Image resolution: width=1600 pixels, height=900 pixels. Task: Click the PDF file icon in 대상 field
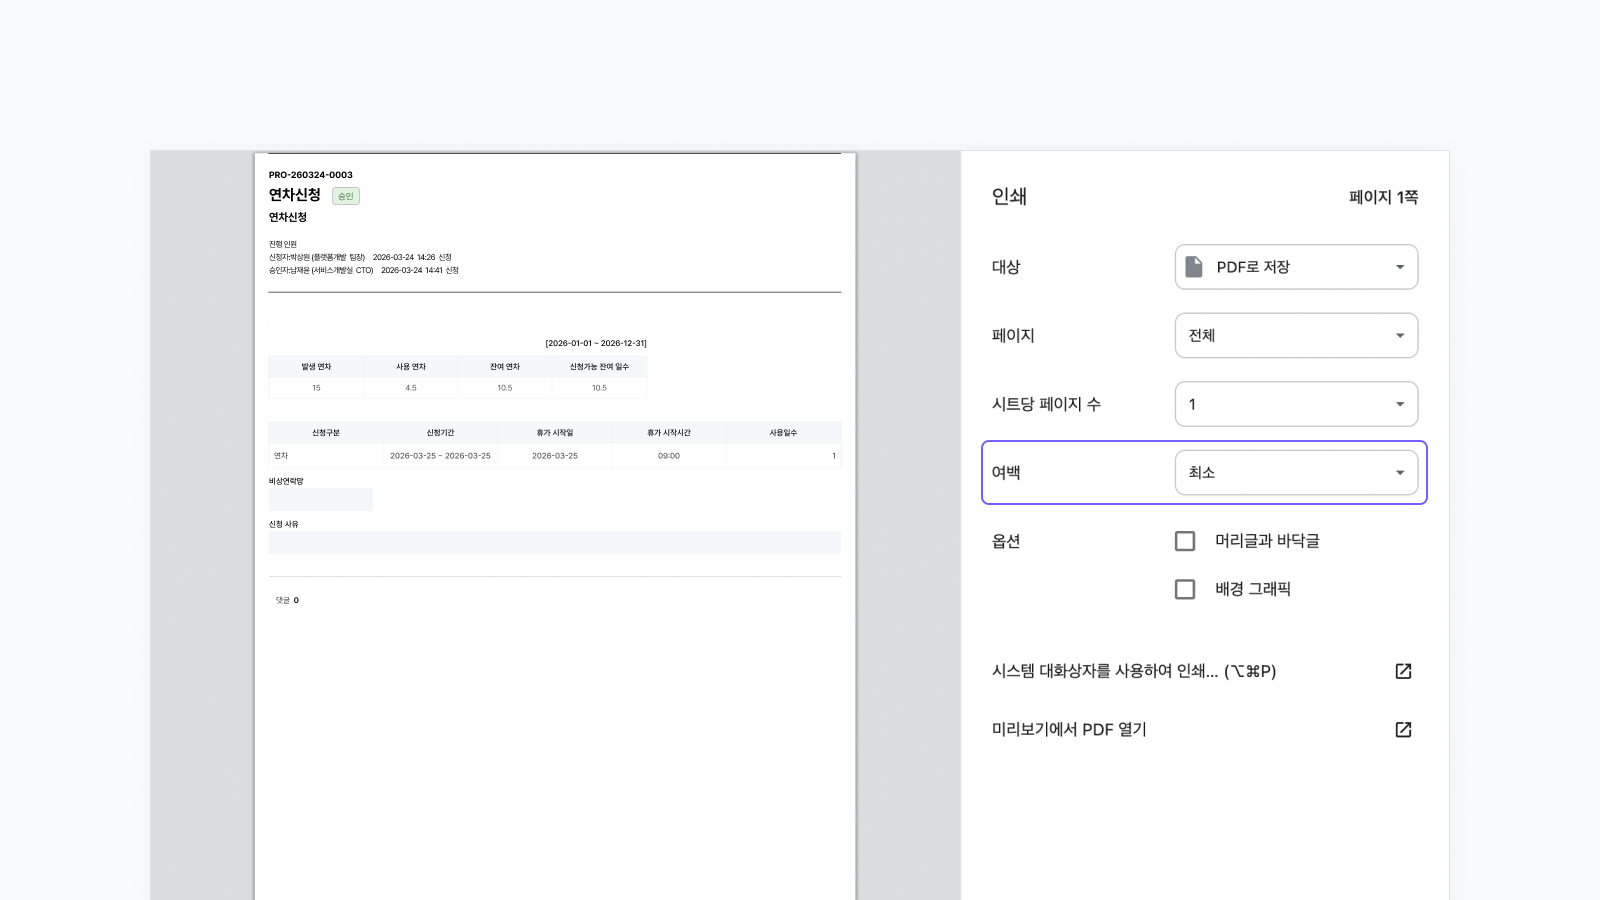click(x=1194, y=267)
